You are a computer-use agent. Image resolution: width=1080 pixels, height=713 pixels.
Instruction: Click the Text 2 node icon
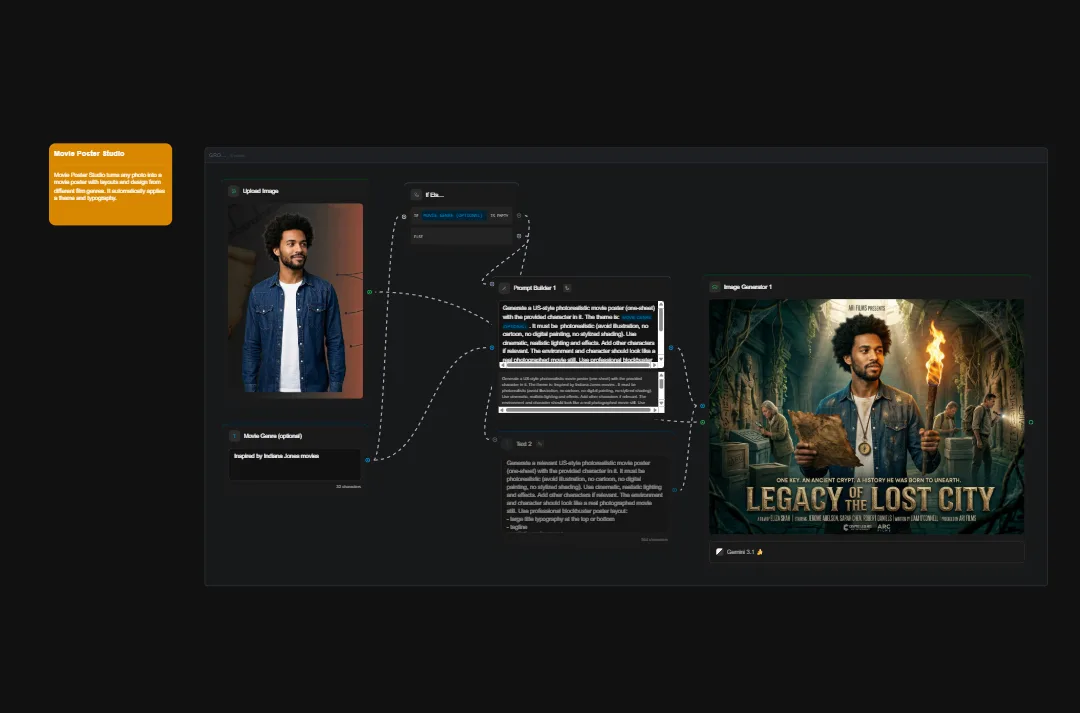coord(507,444)
